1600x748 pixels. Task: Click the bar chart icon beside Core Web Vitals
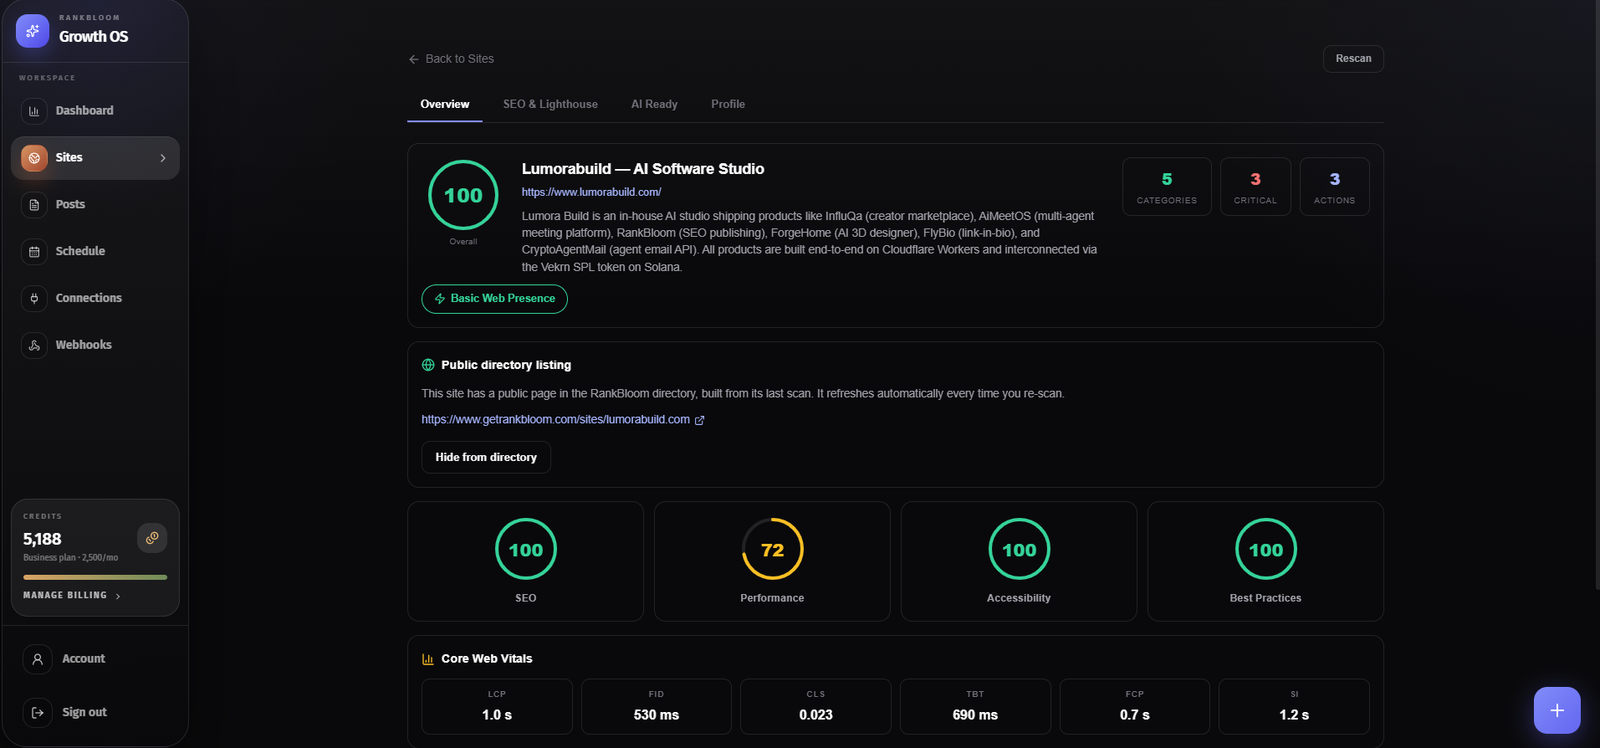click(428, 659)
